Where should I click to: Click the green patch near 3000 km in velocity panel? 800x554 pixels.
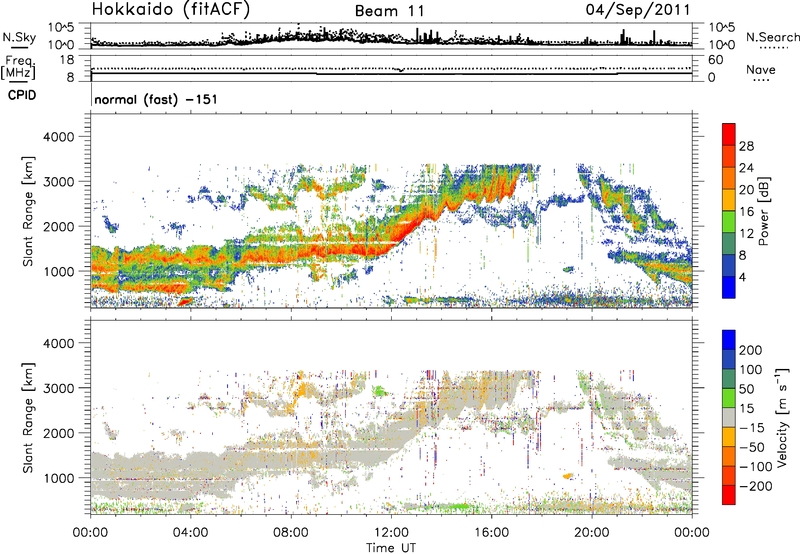point(379,391)
